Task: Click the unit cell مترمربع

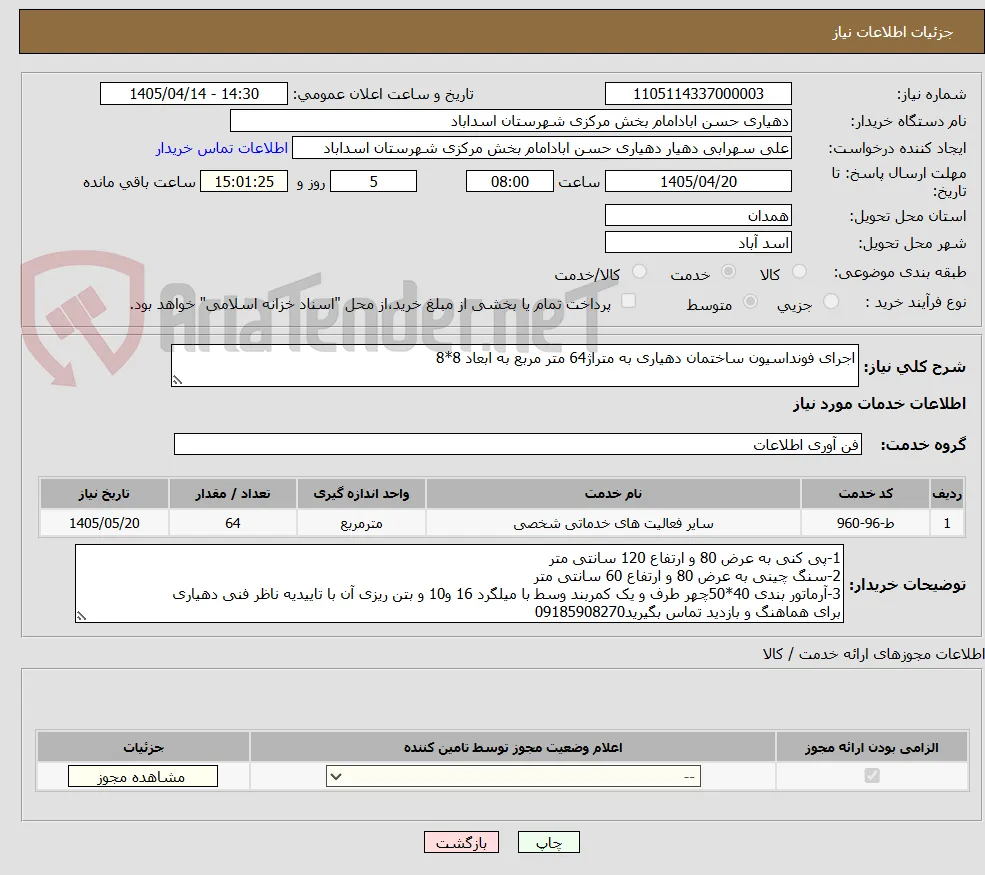Action: click(361, 523)
